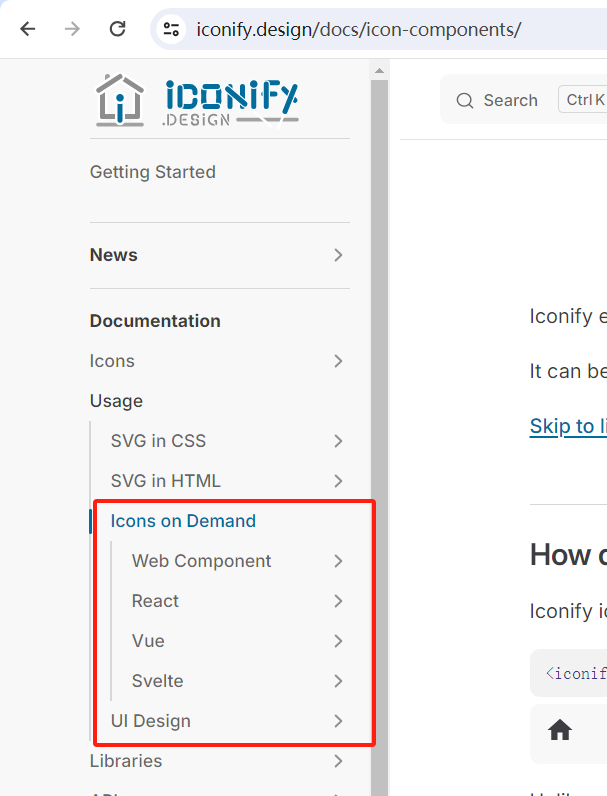
Task: Click the sidebar scrollbar up arrow
Action: (379, 71)
